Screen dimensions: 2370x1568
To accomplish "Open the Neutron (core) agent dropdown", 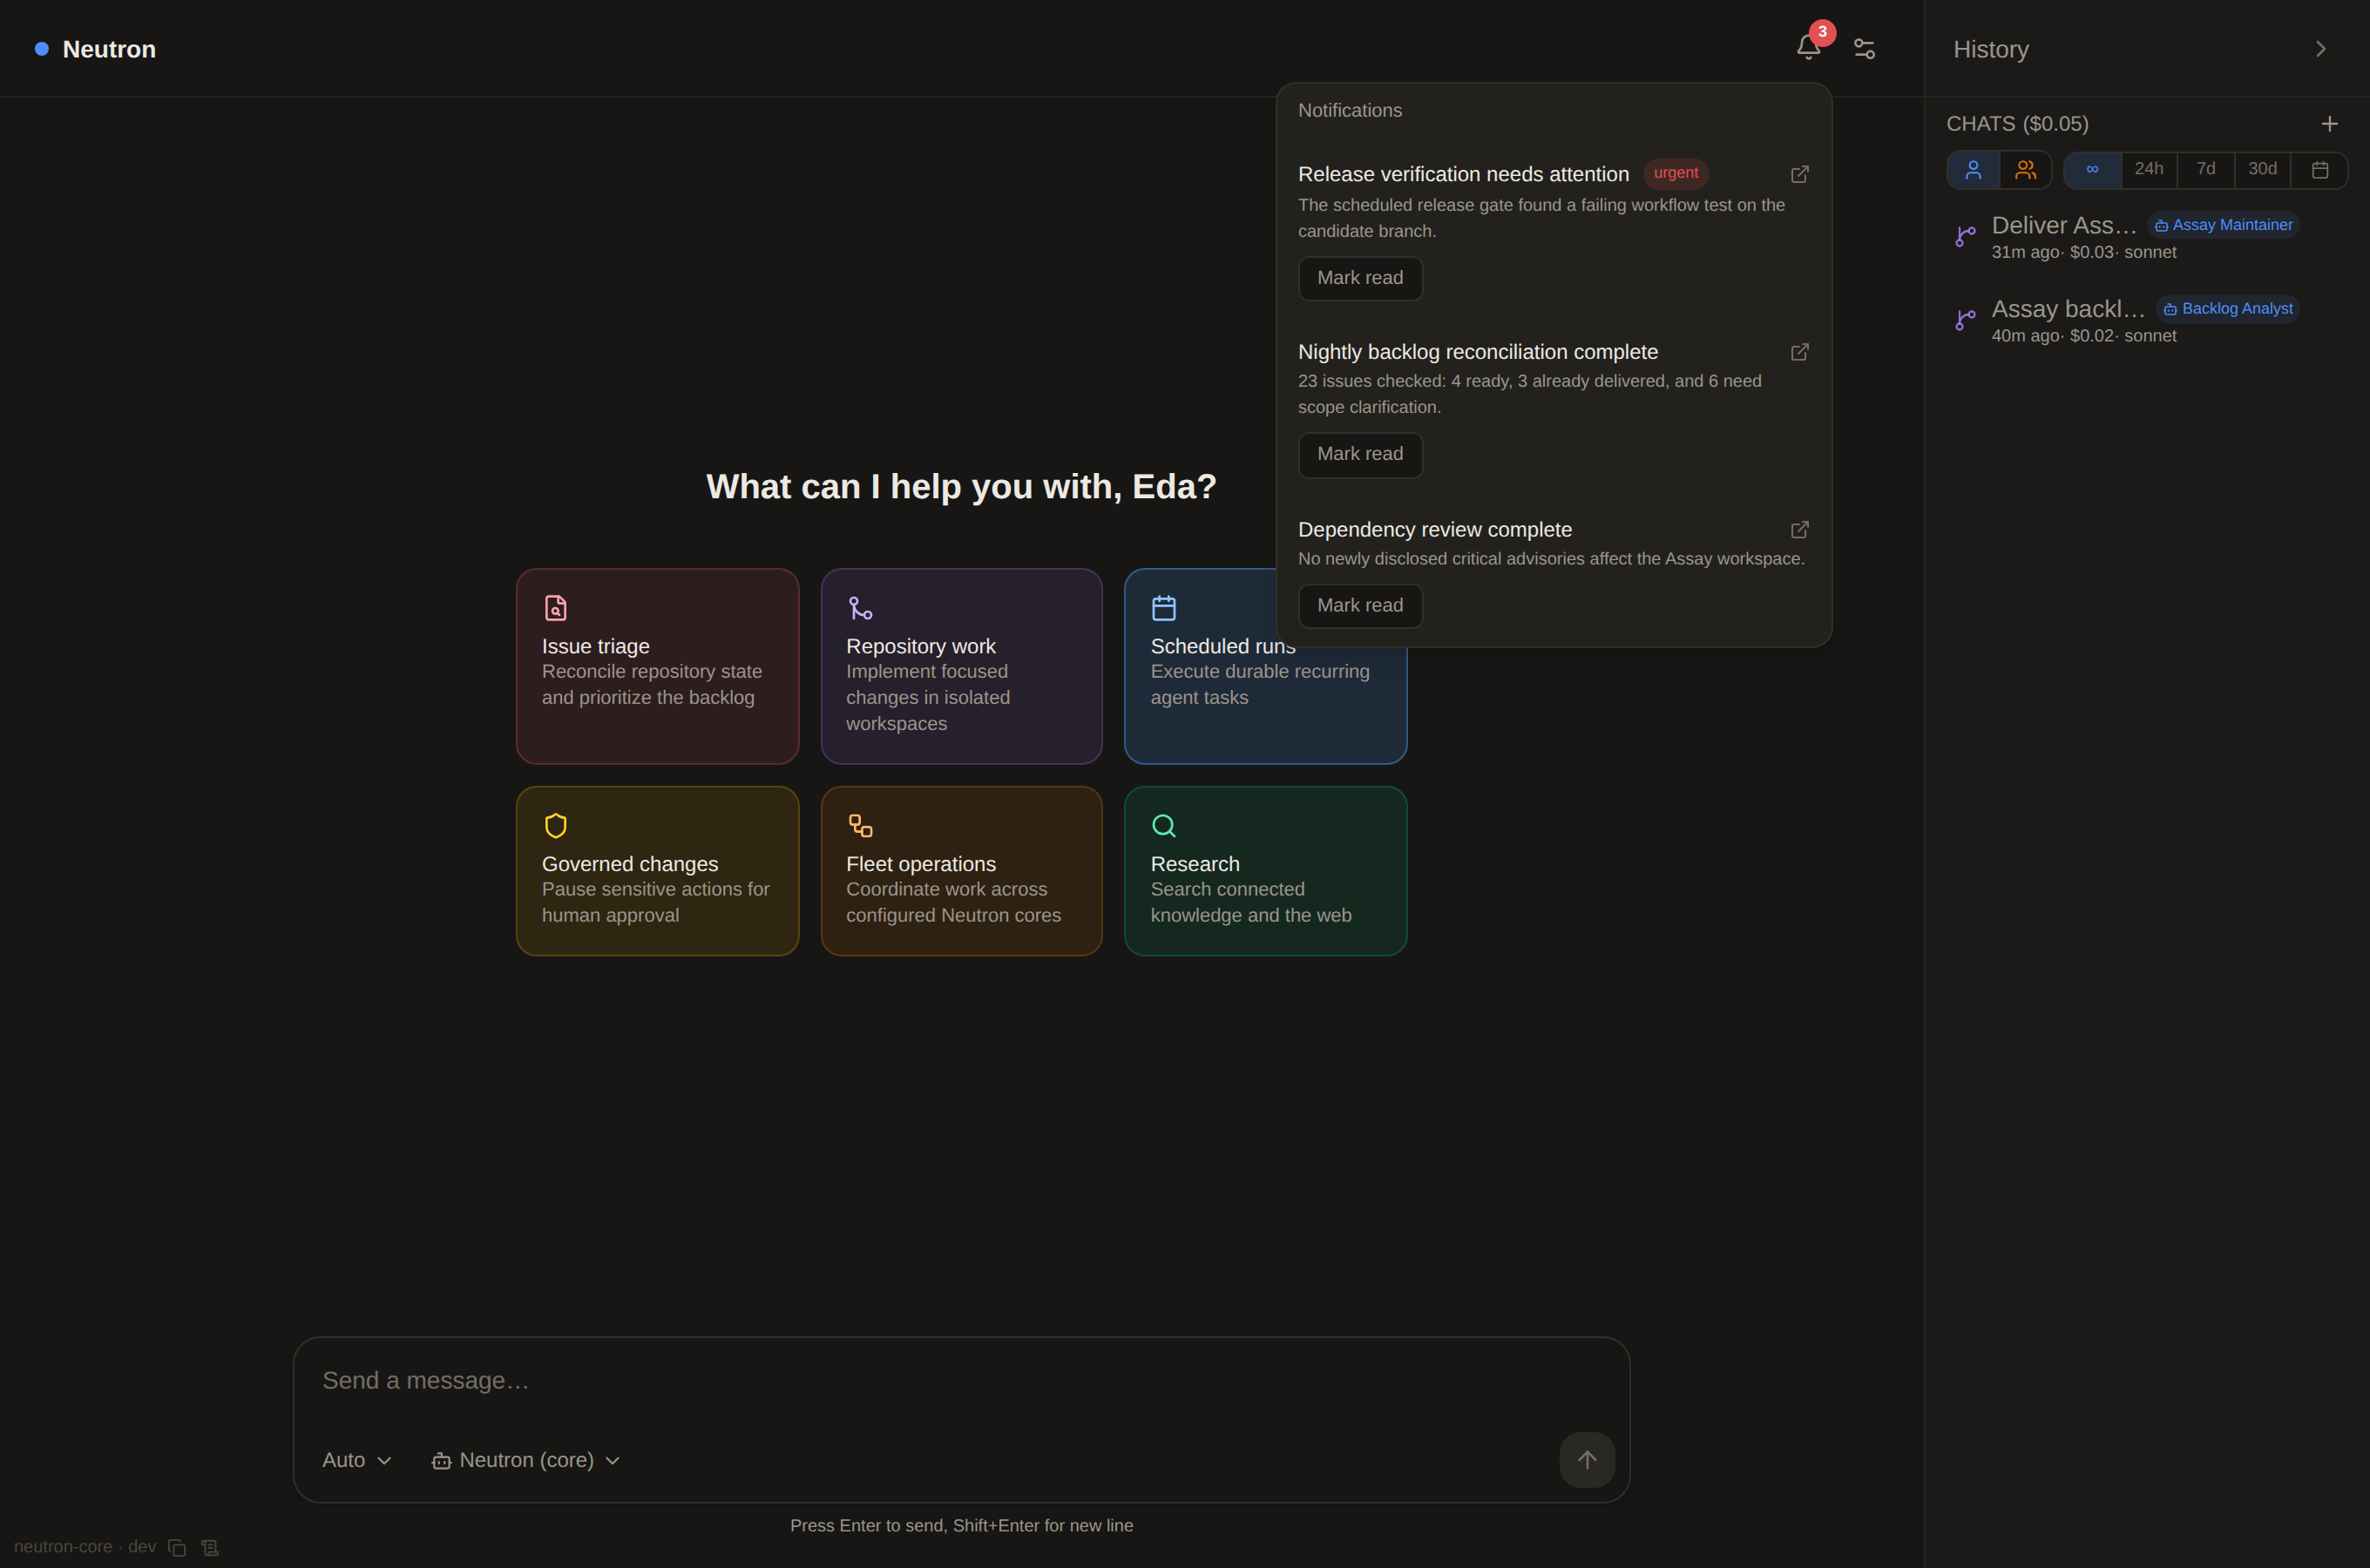I will pos(525,1460).
